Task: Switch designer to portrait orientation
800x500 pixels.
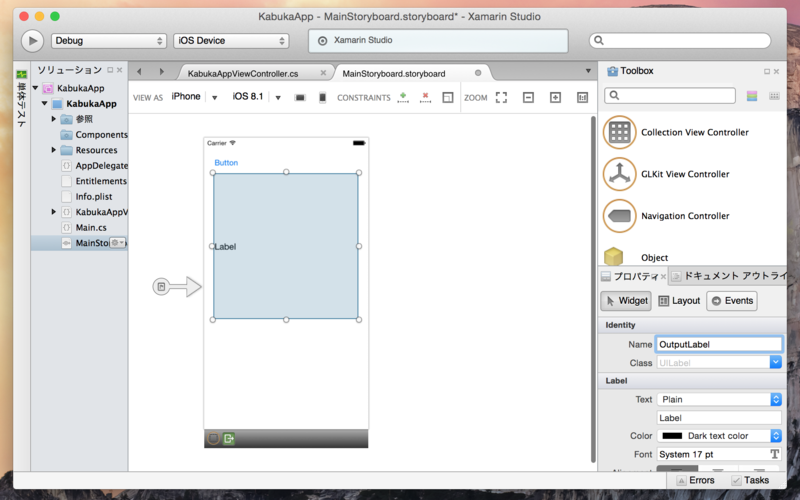Action: tap(322, 97)
